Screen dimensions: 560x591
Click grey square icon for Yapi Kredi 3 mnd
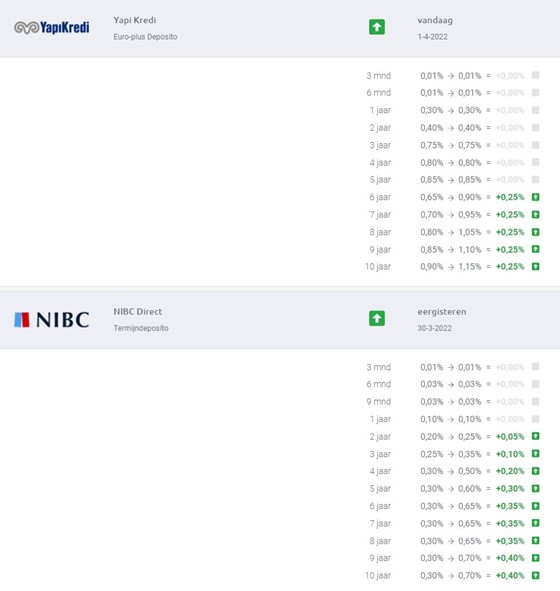(x=536, y=75)
